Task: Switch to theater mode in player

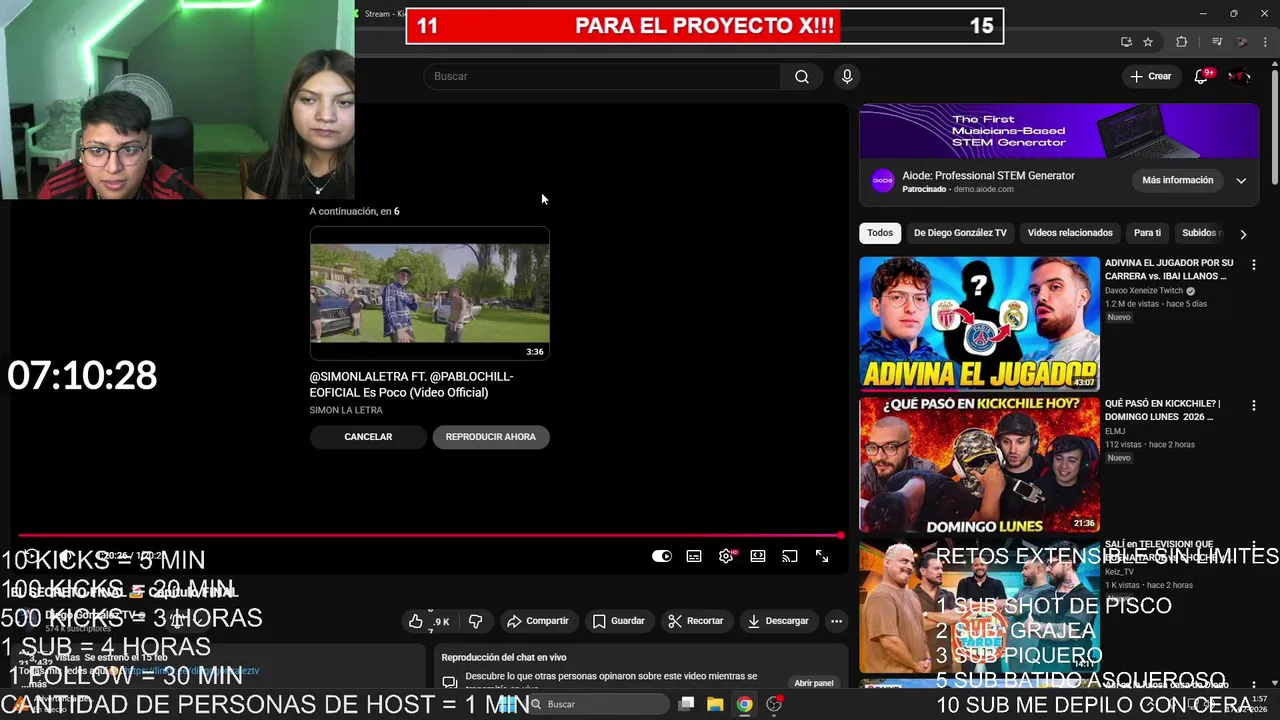Action: (x=758, y=556)
